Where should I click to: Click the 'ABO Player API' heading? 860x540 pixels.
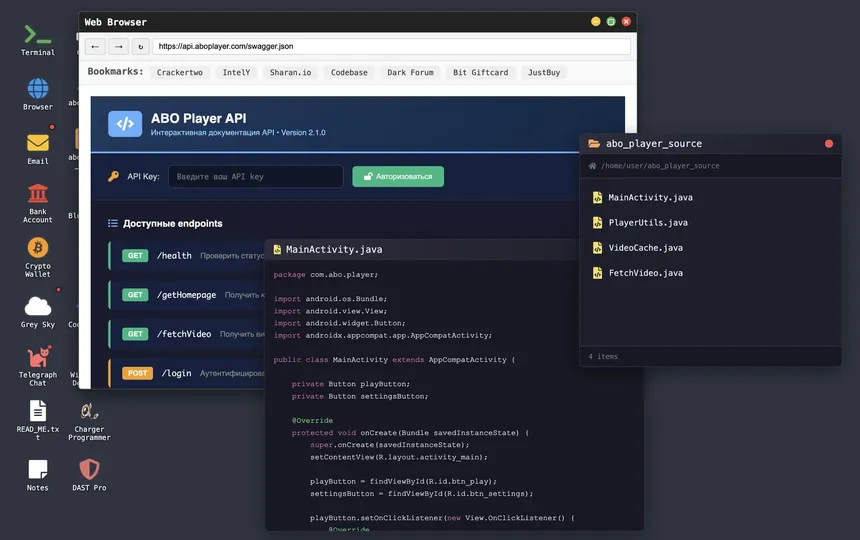[x=199, y=118]
